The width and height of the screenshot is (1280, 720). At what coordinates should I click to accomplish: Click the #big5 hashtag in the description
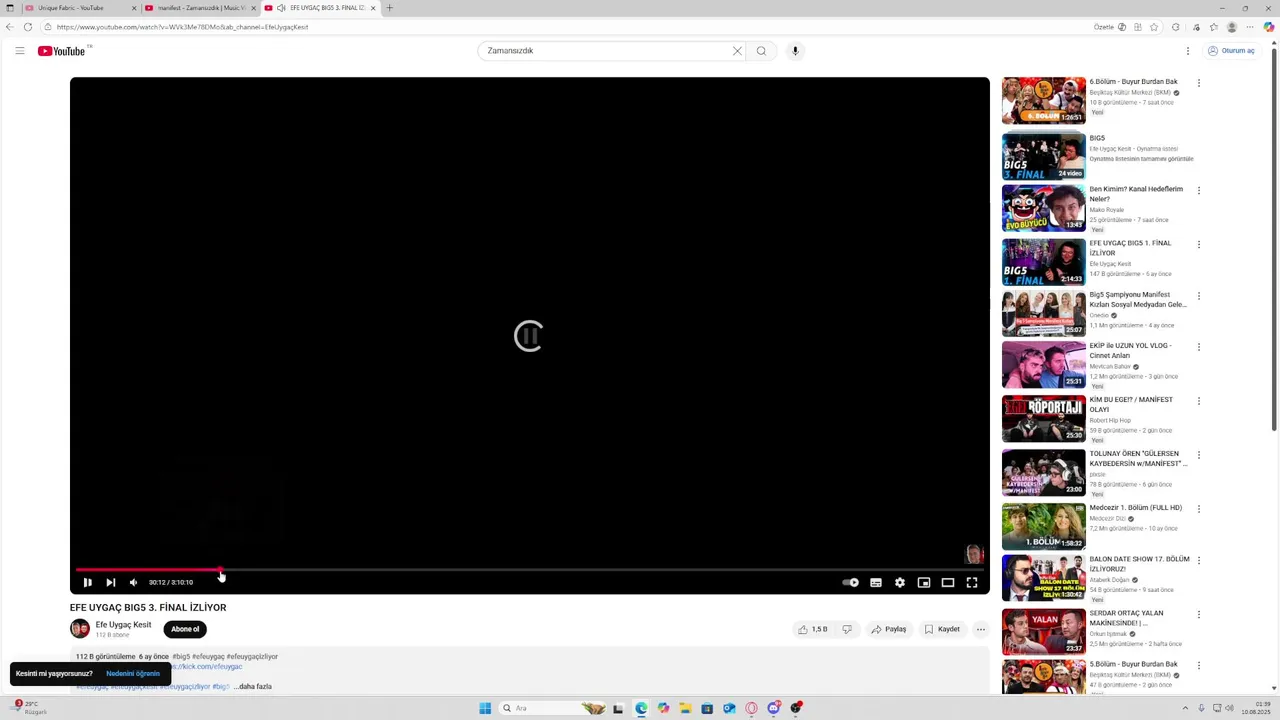[181, 657]
